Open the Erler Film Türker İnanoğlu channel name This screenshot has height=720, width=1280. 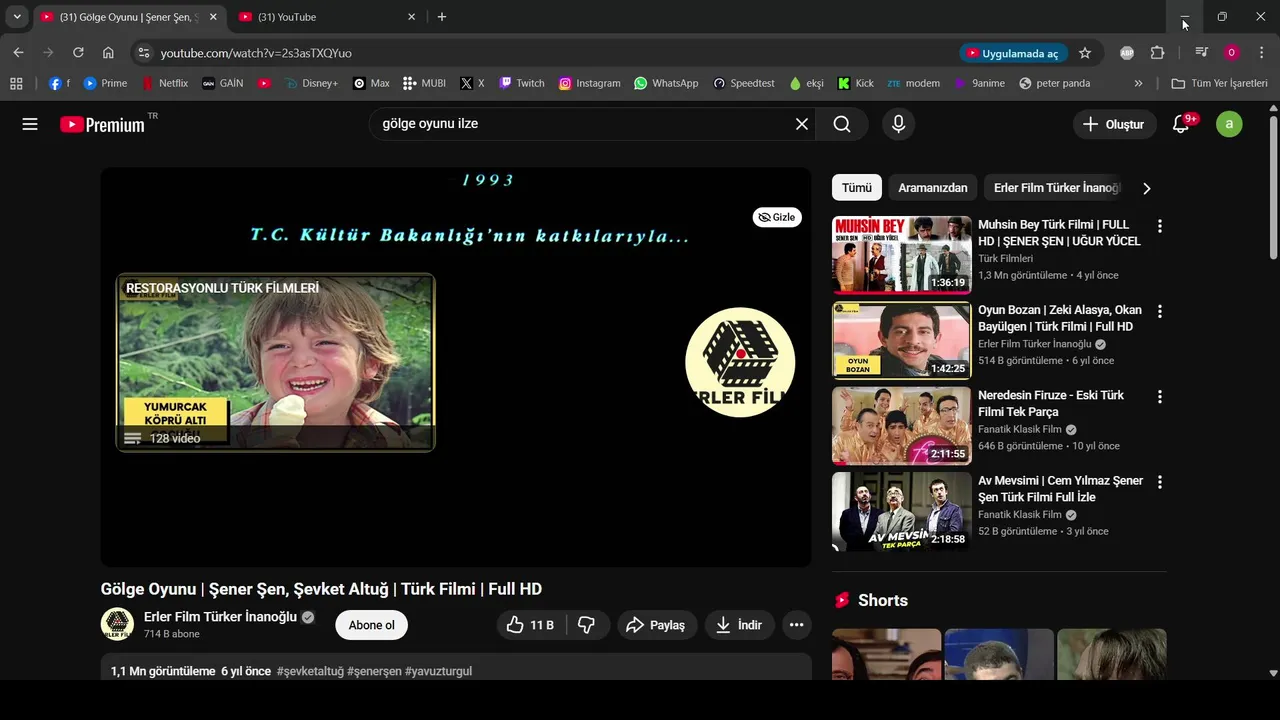point(220,617)
